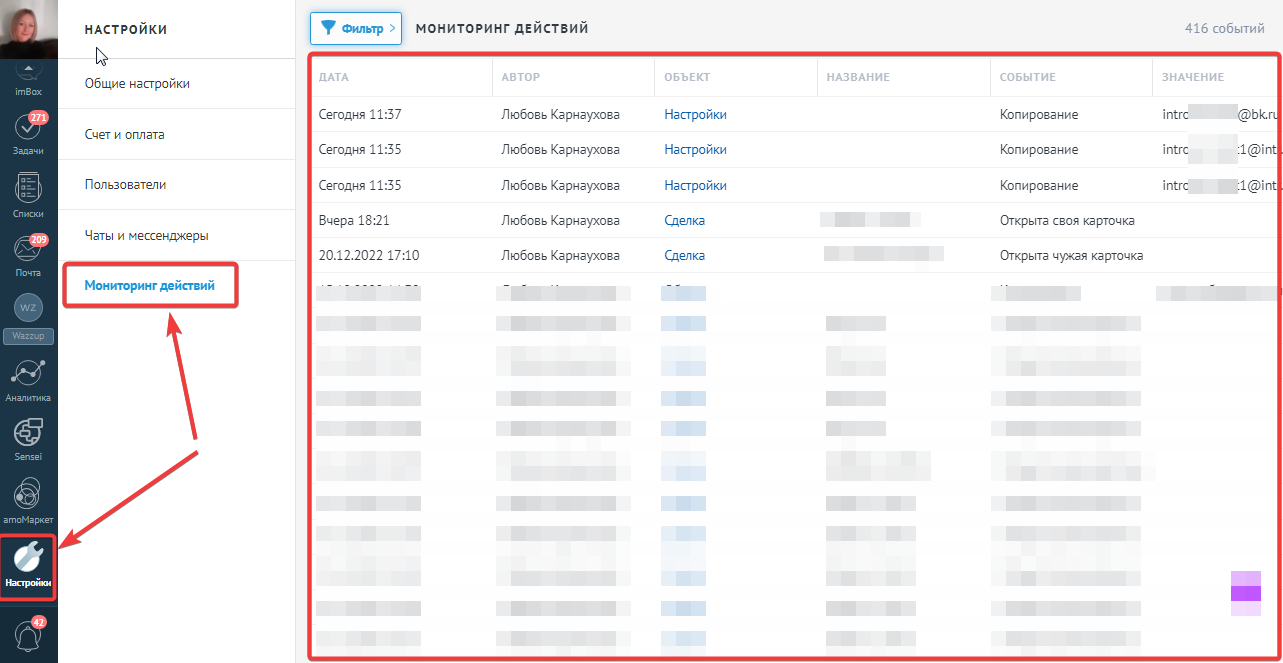This screenshot has width=1283, height=663.
Task: Open amoМаркет in the sidebar
Action: 28,503
